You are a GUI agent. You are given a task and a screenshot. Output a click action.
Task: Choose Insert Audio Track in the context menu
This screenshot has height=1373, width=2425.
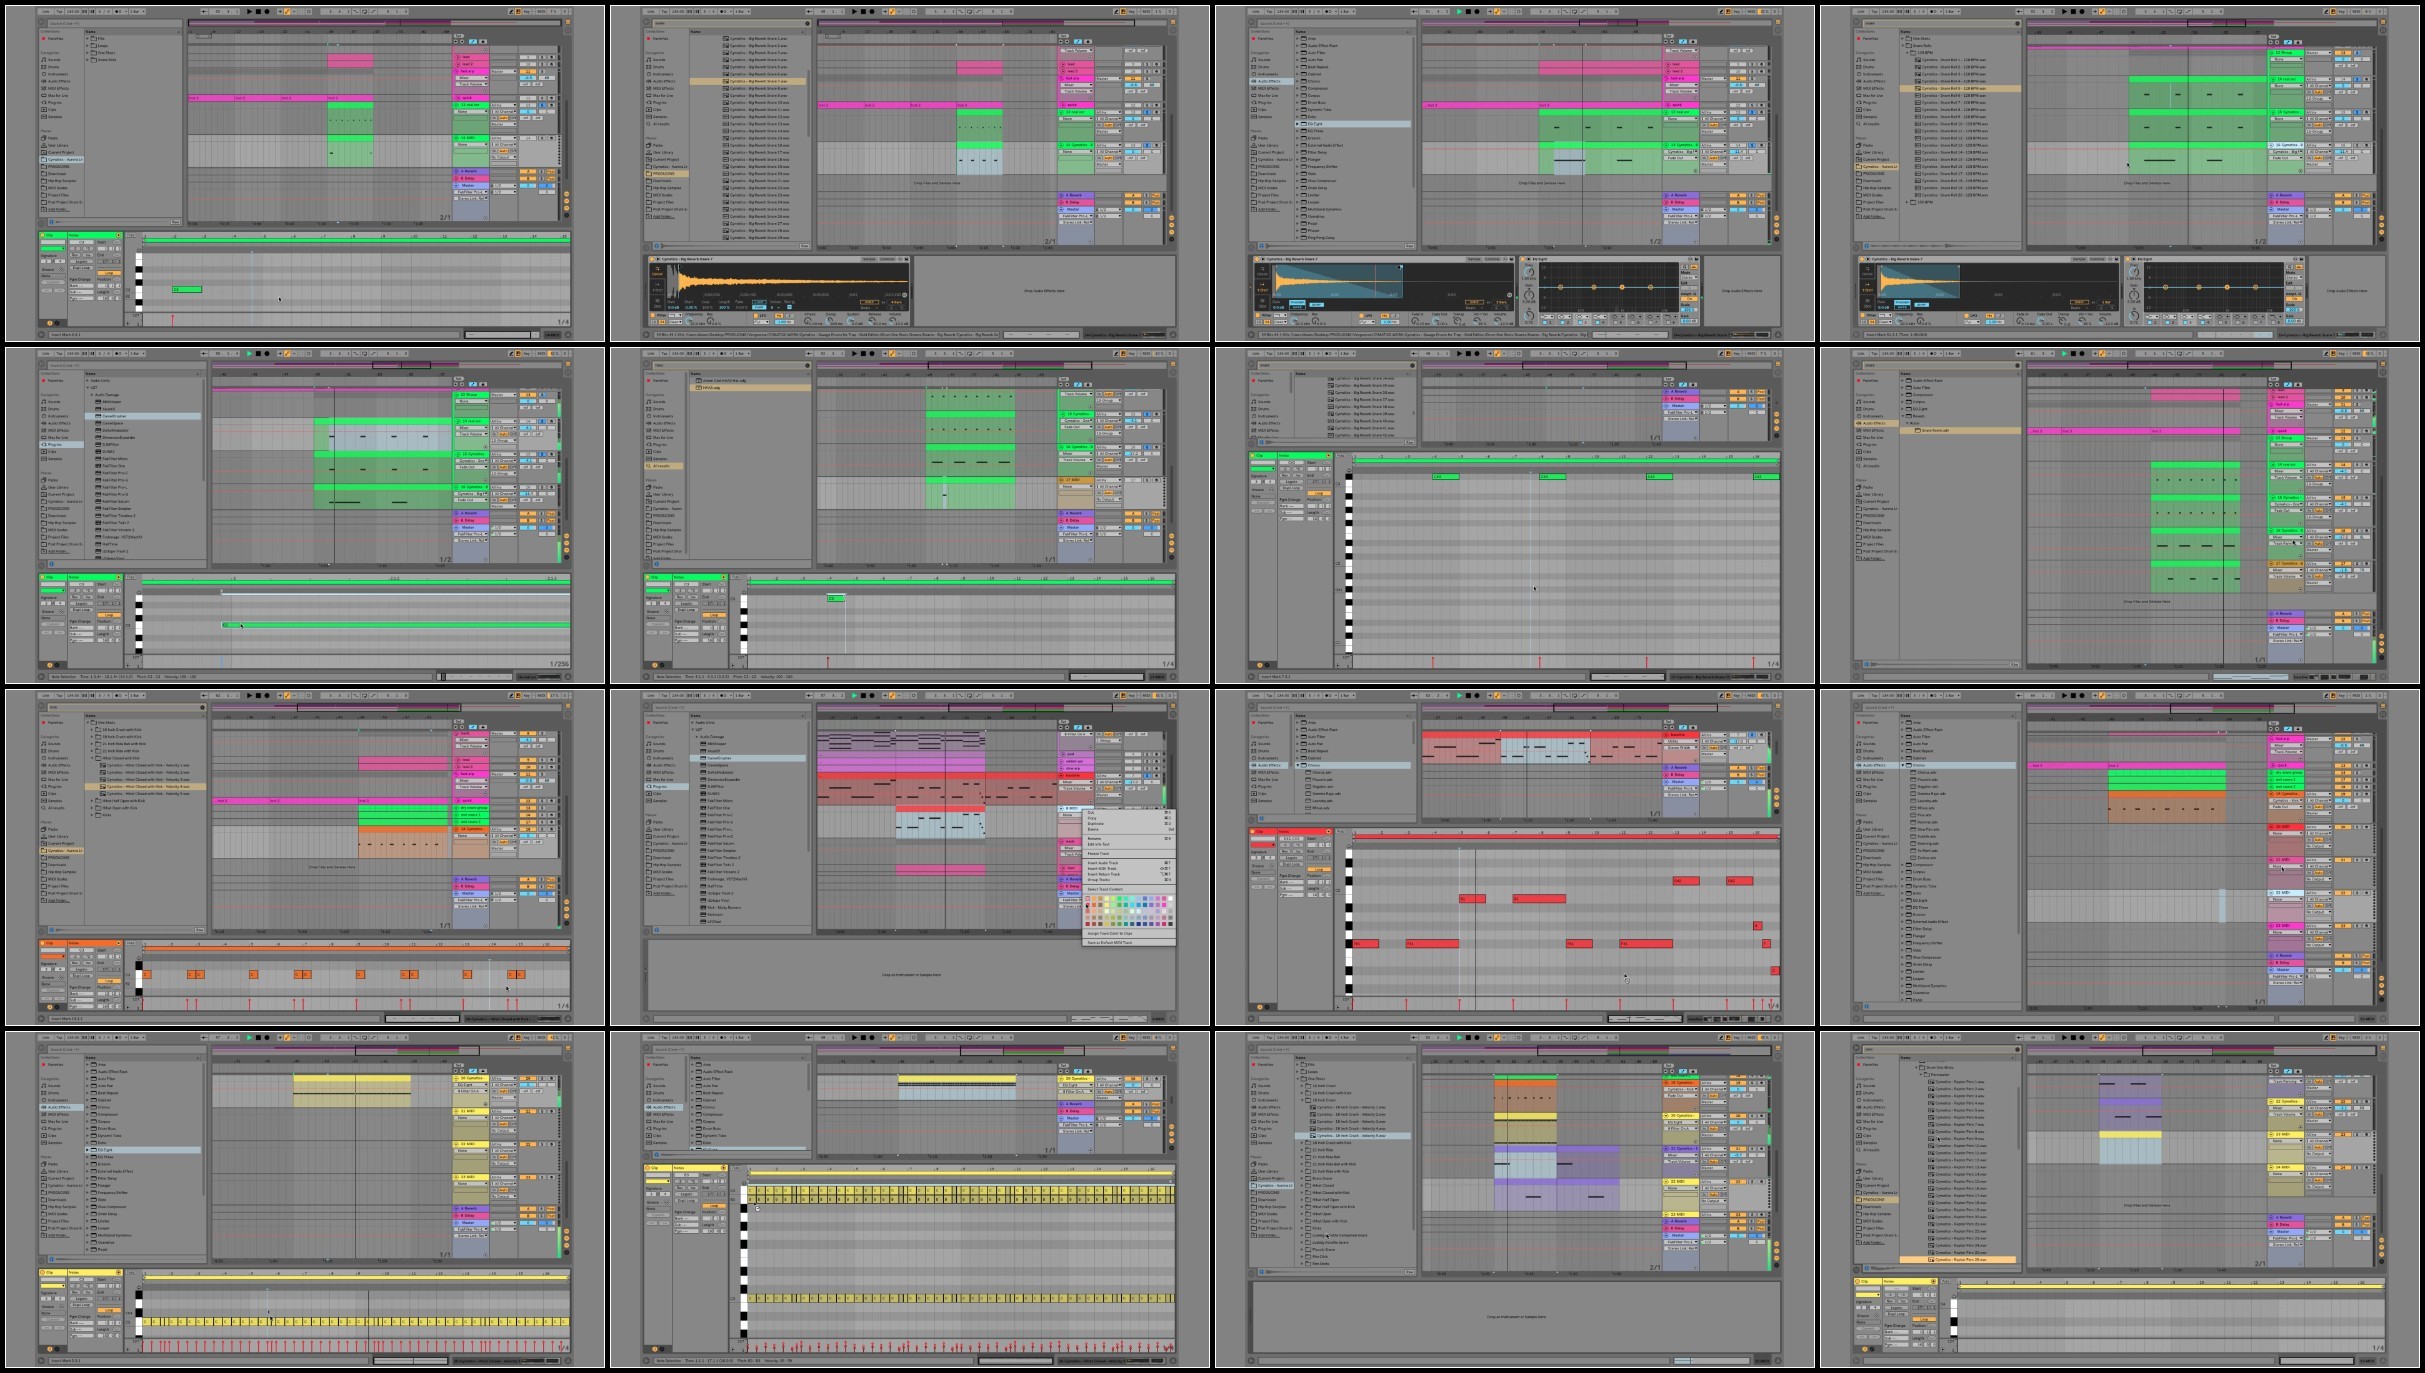pyautogui.click(x=1129, y=863)
